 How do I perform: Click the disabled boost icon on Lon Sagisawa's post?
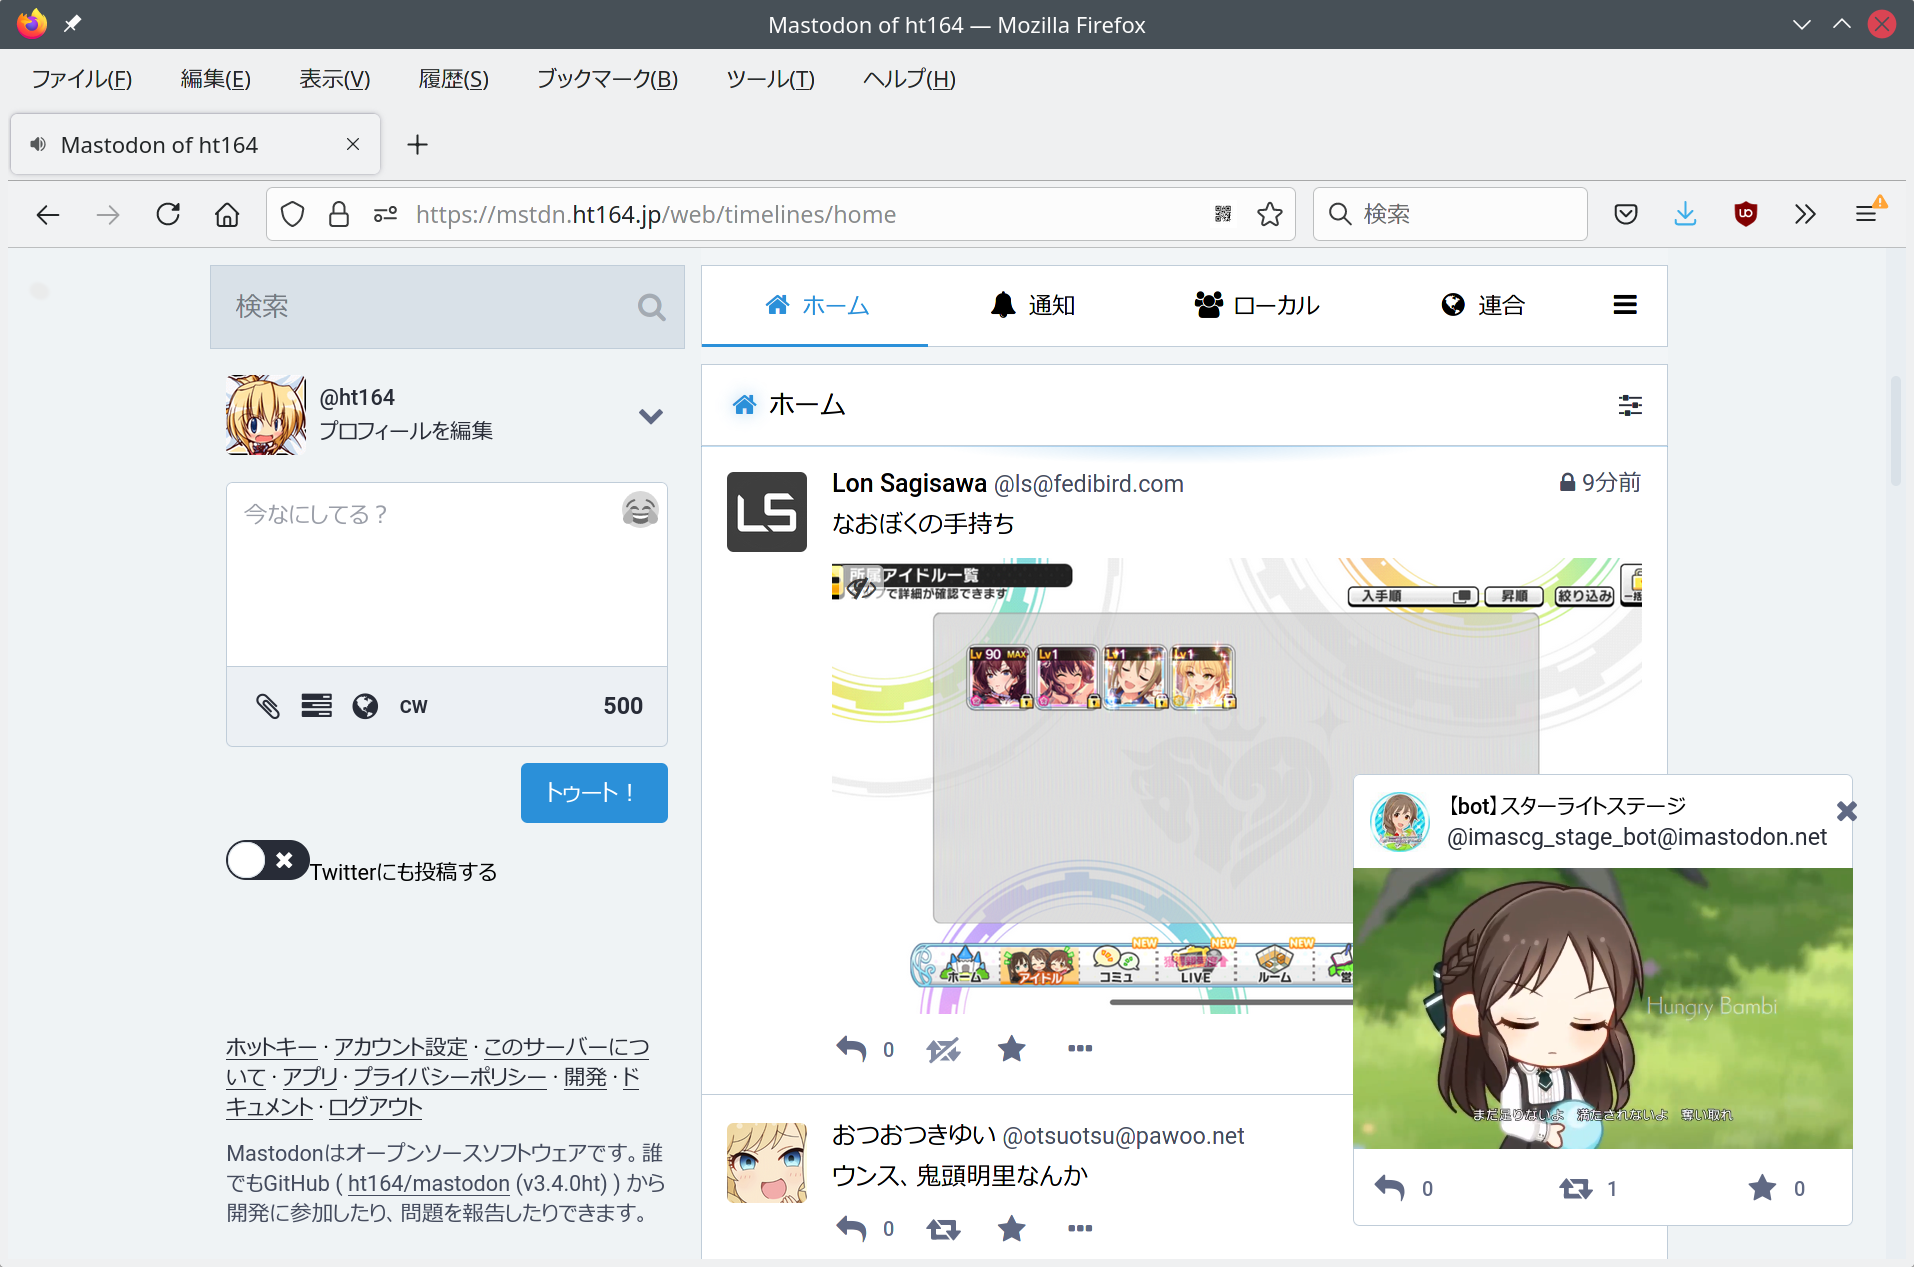[943, 1049]
